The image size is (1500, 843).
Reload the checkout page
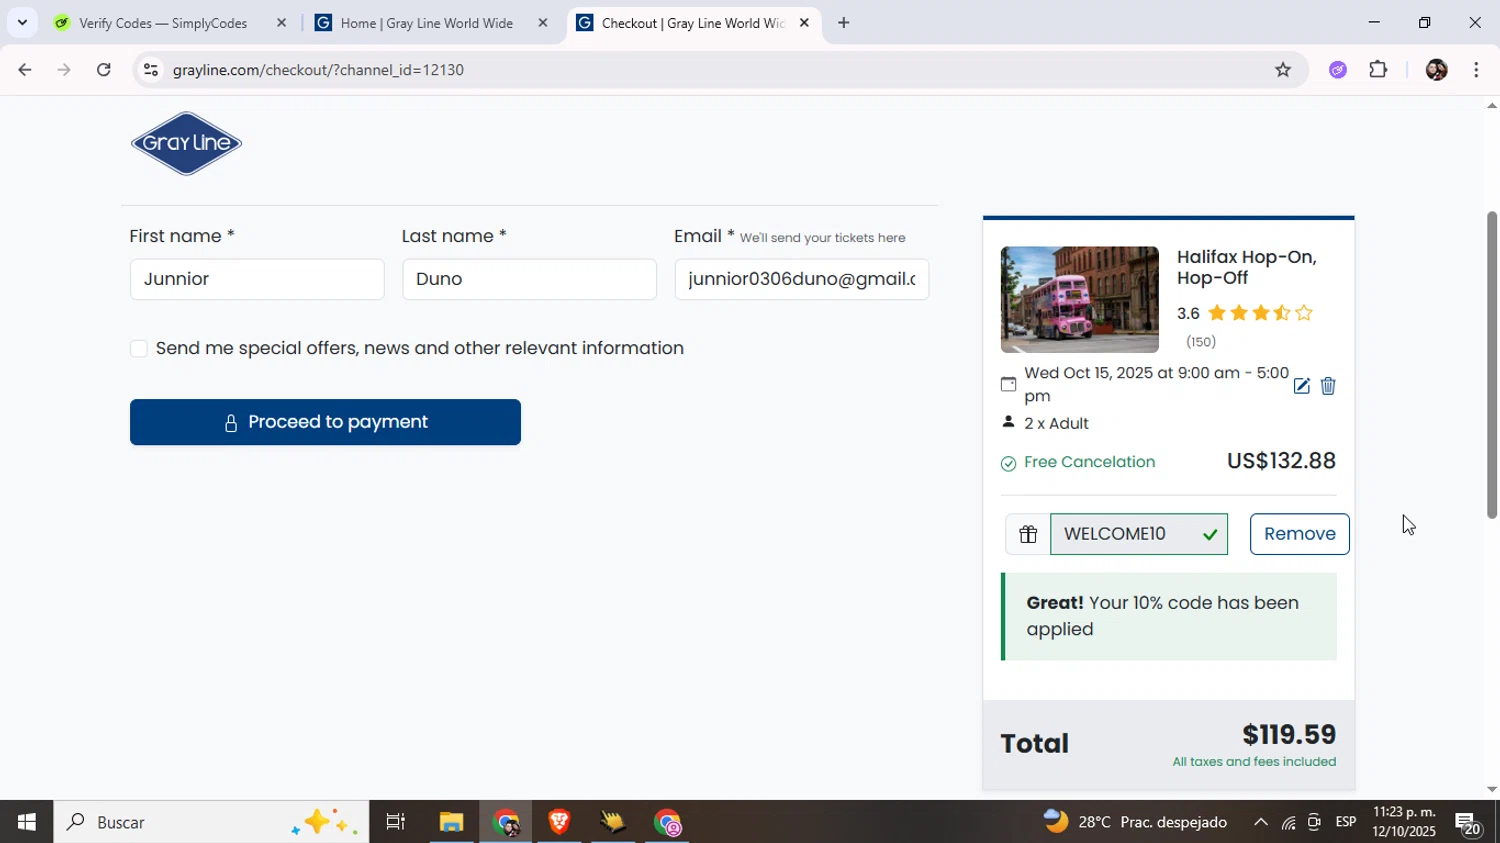(104, 70)
